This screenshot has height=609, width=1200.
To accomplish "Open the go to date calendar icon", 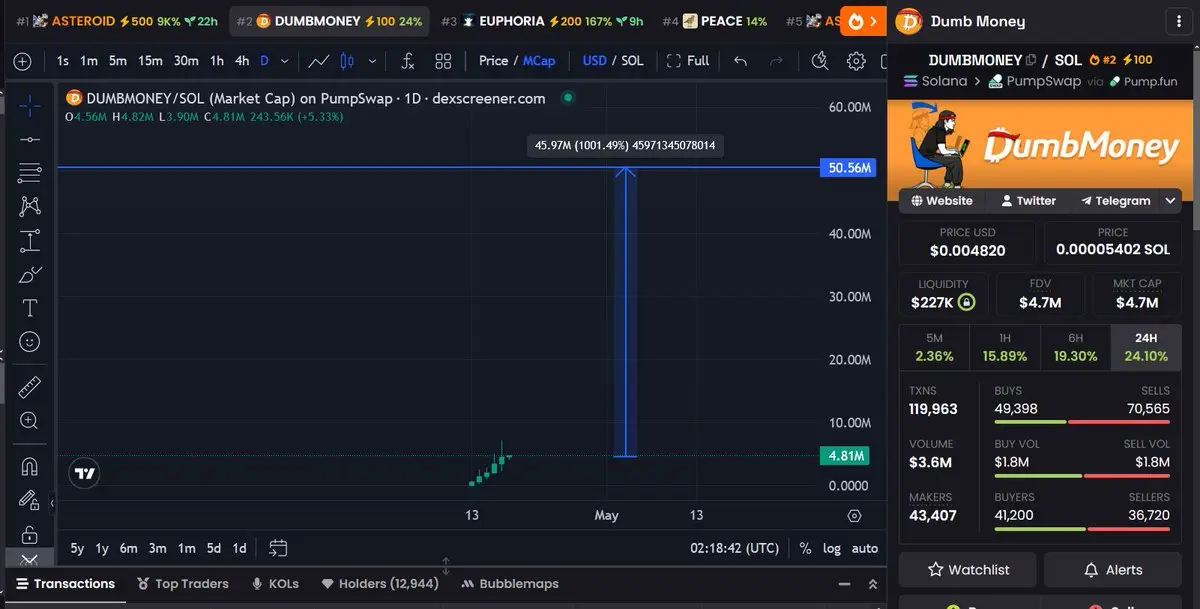I will click(x=278, y=548).
